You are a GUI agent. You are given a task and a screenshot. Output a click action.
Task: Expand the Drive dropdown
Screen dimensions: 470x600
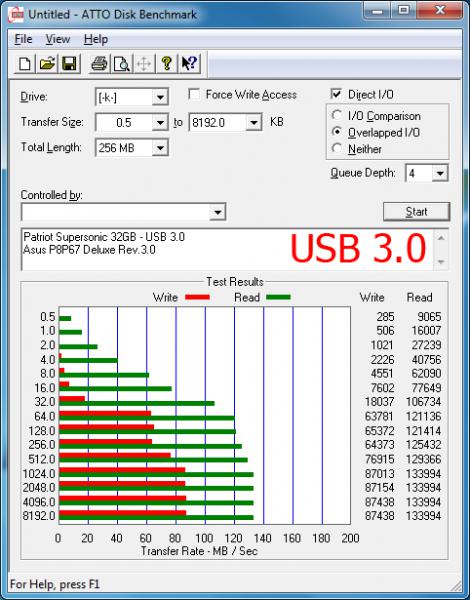(x=160, y=97)
